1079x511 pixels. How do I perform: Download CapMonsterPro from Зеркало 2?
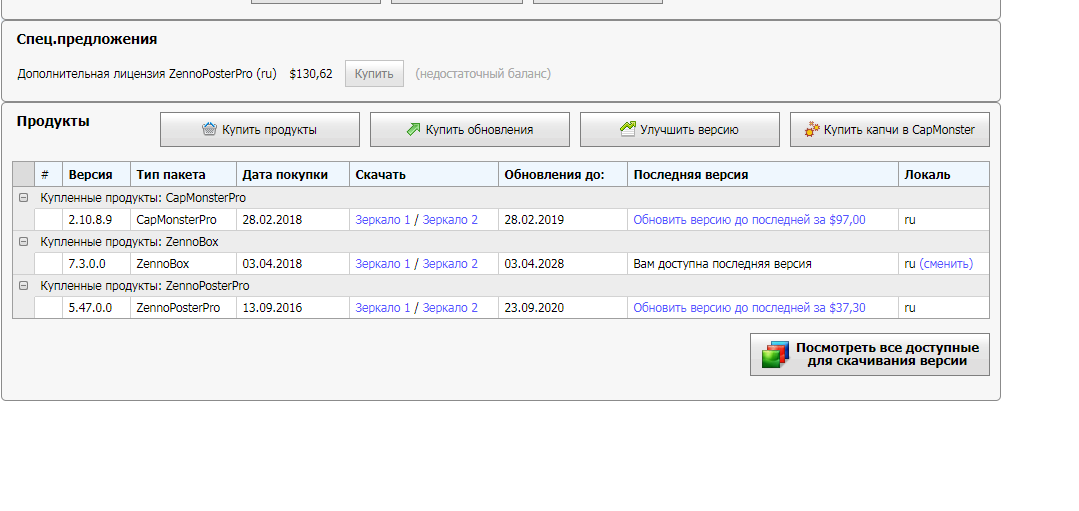pos(450,220)
